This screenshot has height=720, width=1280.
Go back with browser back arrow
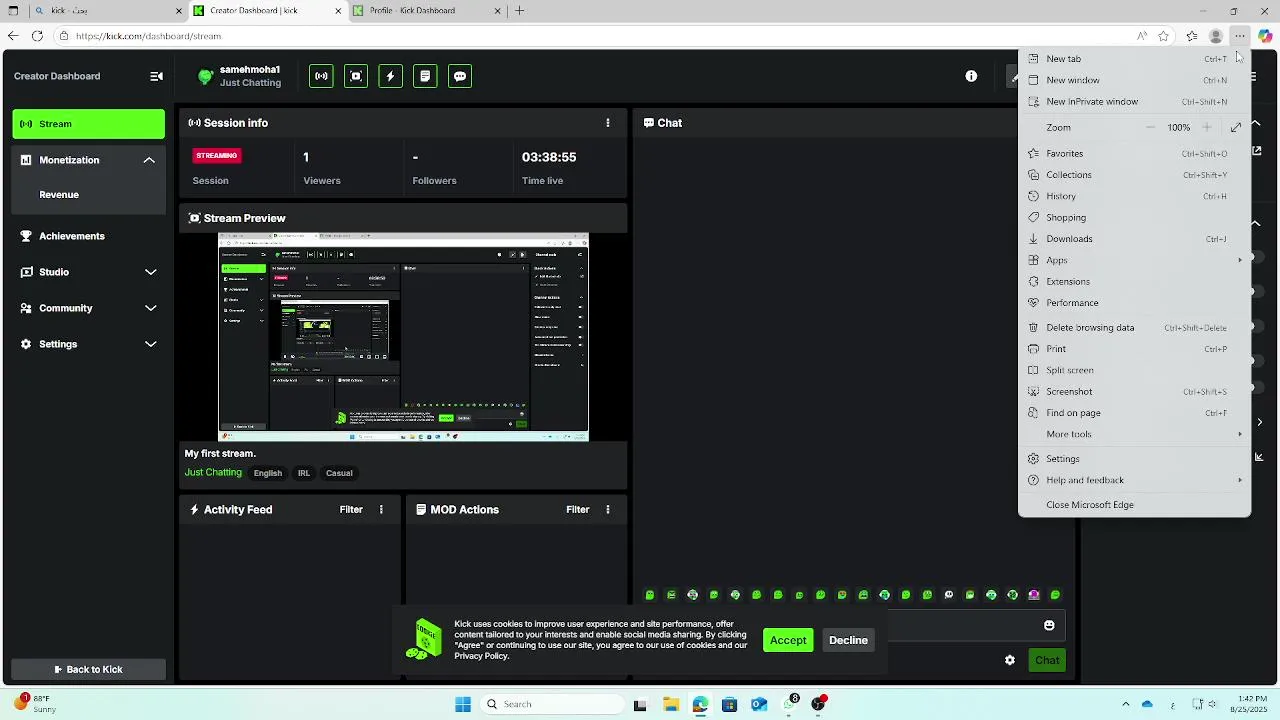[13, 36]
